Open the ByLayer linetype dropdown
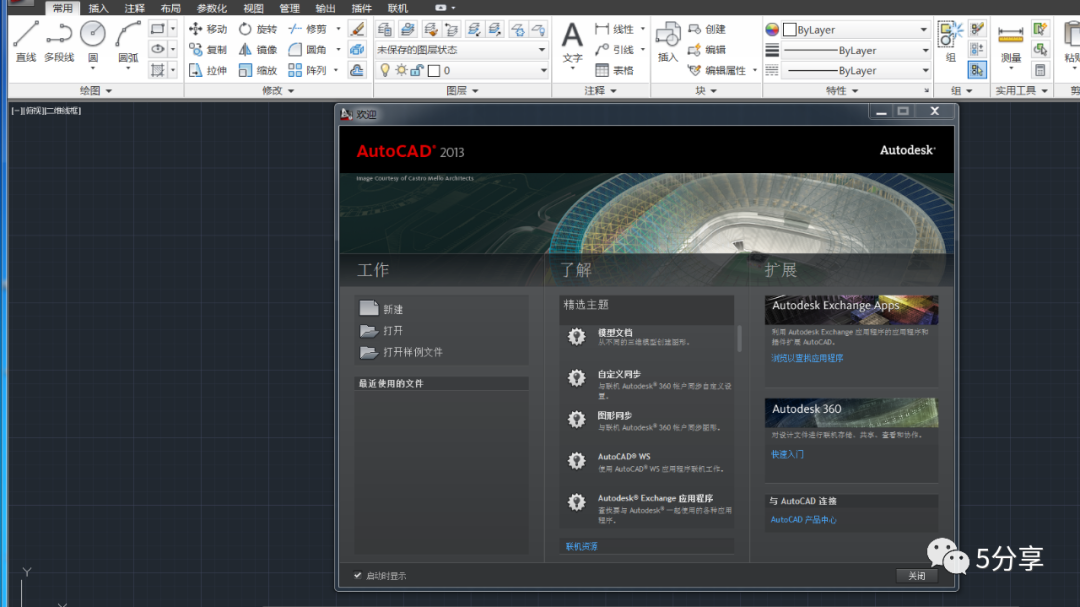The width and height of the screenshot is (1080, 607). 855,70
